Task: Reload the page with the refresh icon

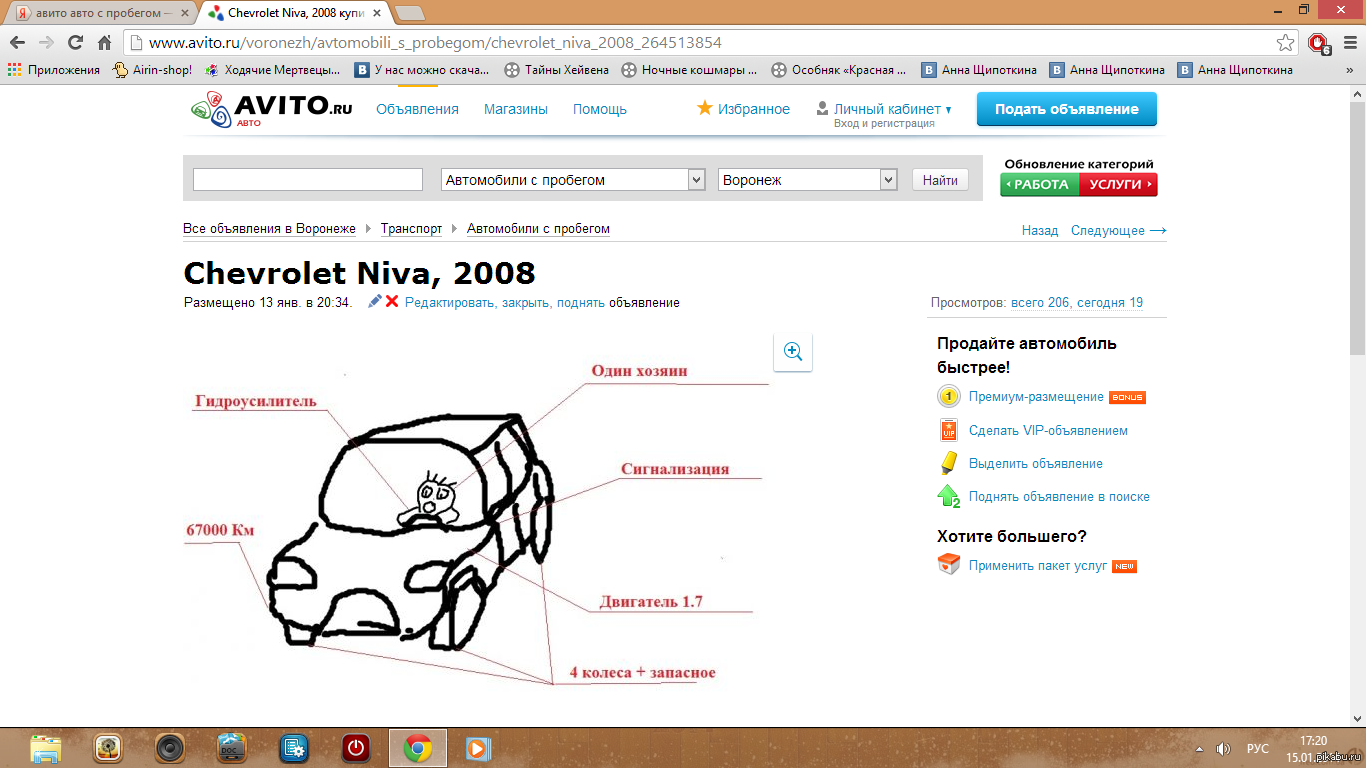Action: tap(75, 43)
